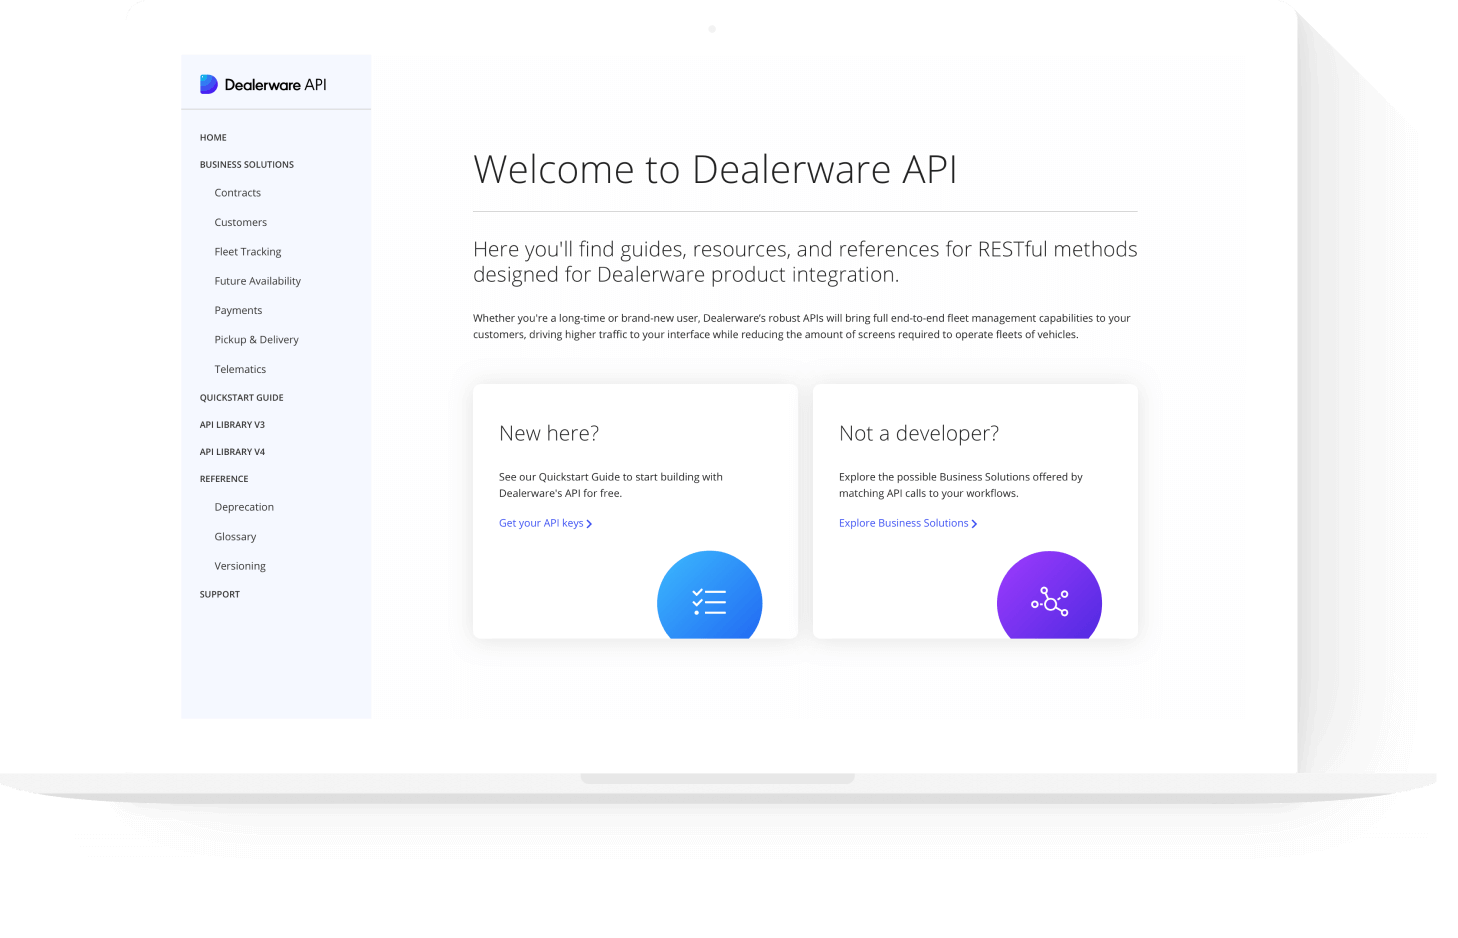Click the Explore Business Solutions link
The width and height of the screenshot is (1458, 938).
tap(904, 523)
